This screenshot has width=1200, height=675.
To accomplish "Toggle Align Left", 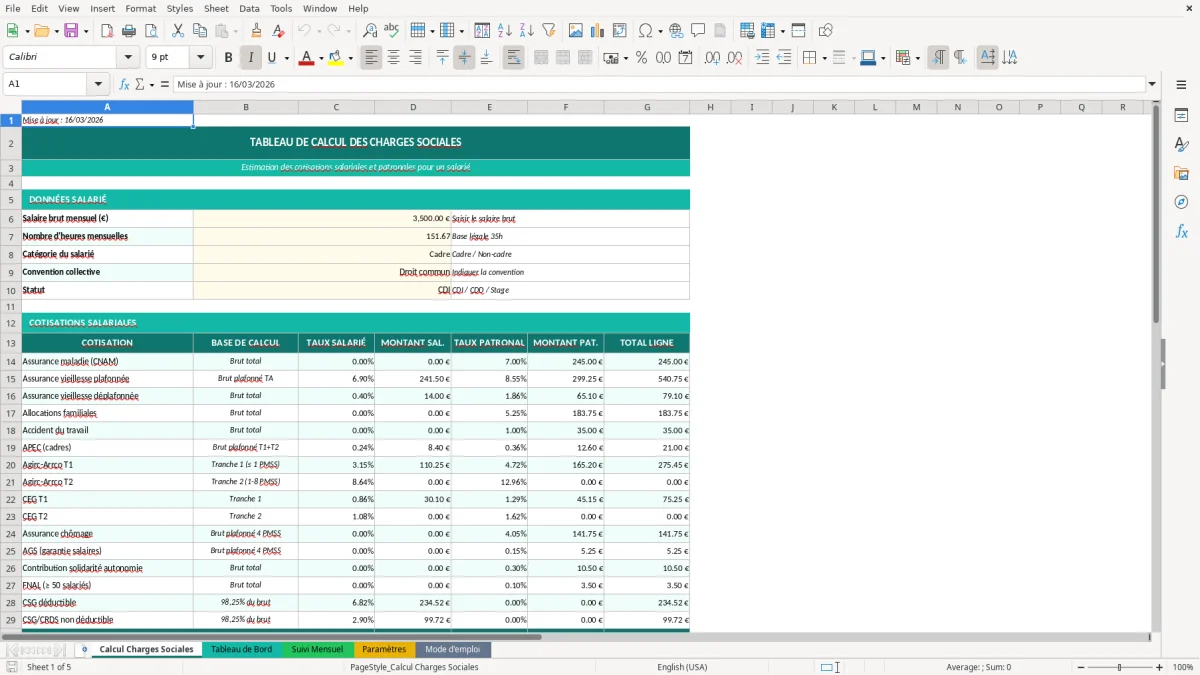I will (371, 58).
